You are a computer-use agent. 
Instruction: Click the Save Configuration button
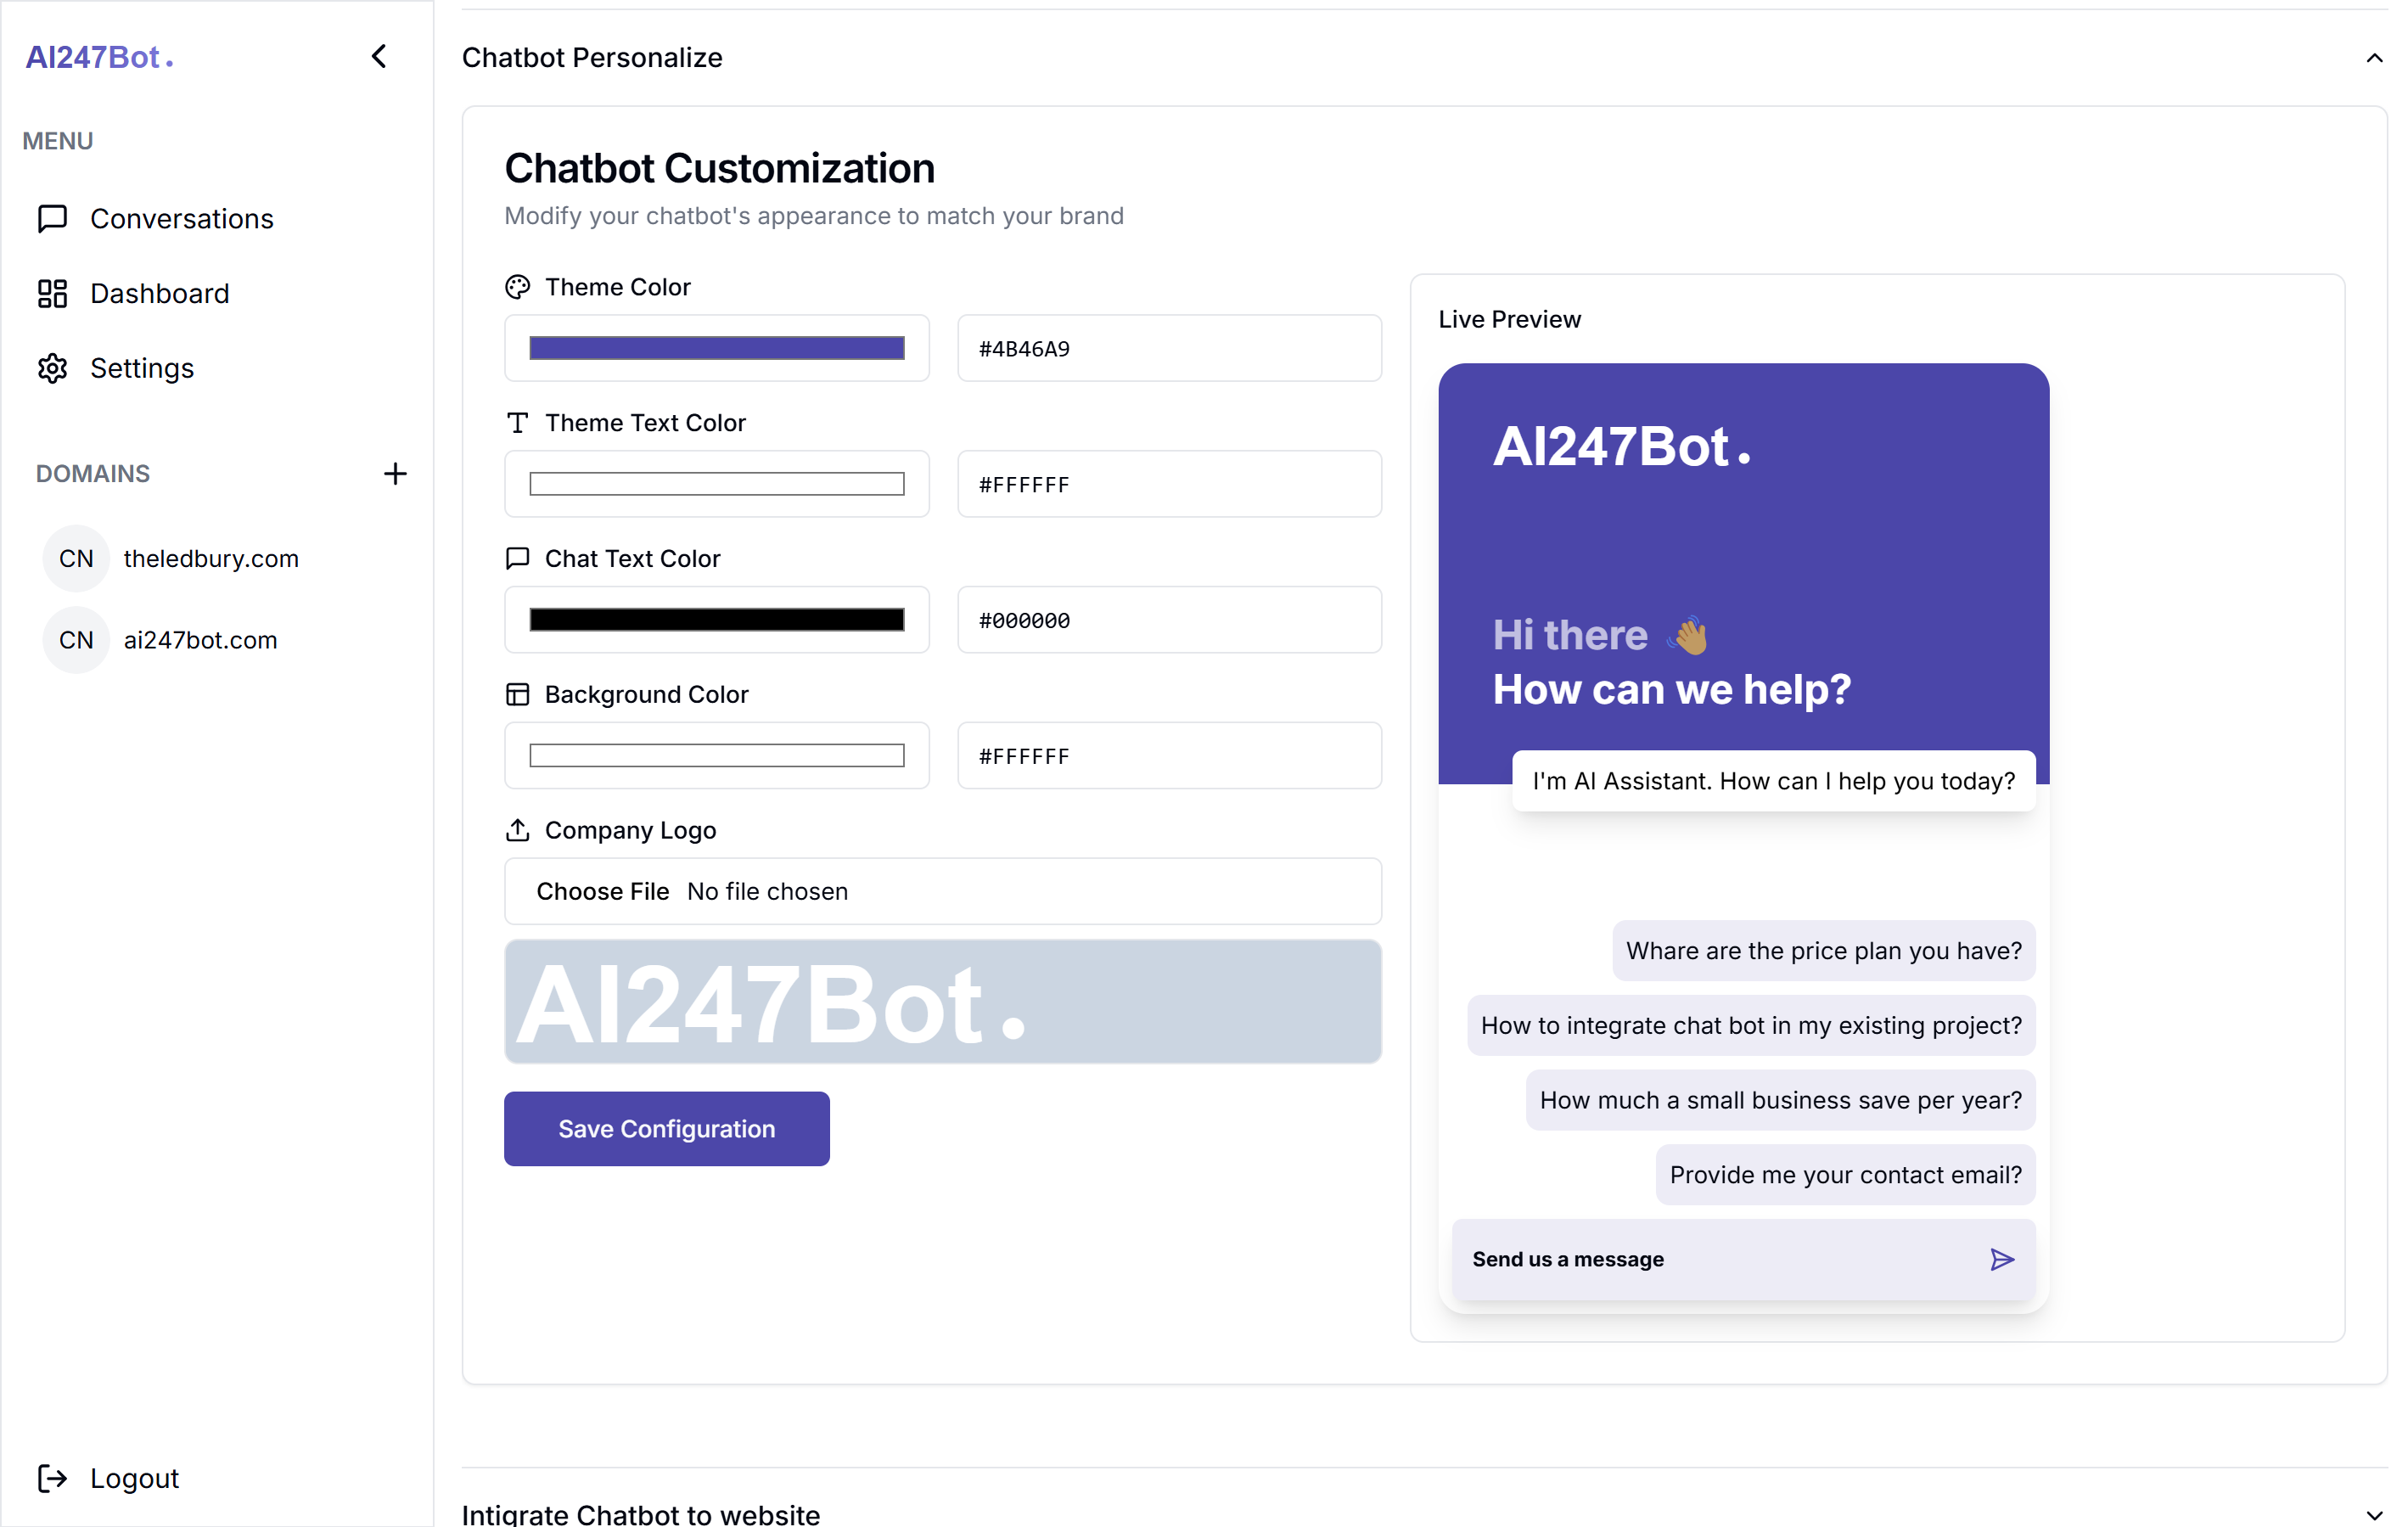point(666,1129)
